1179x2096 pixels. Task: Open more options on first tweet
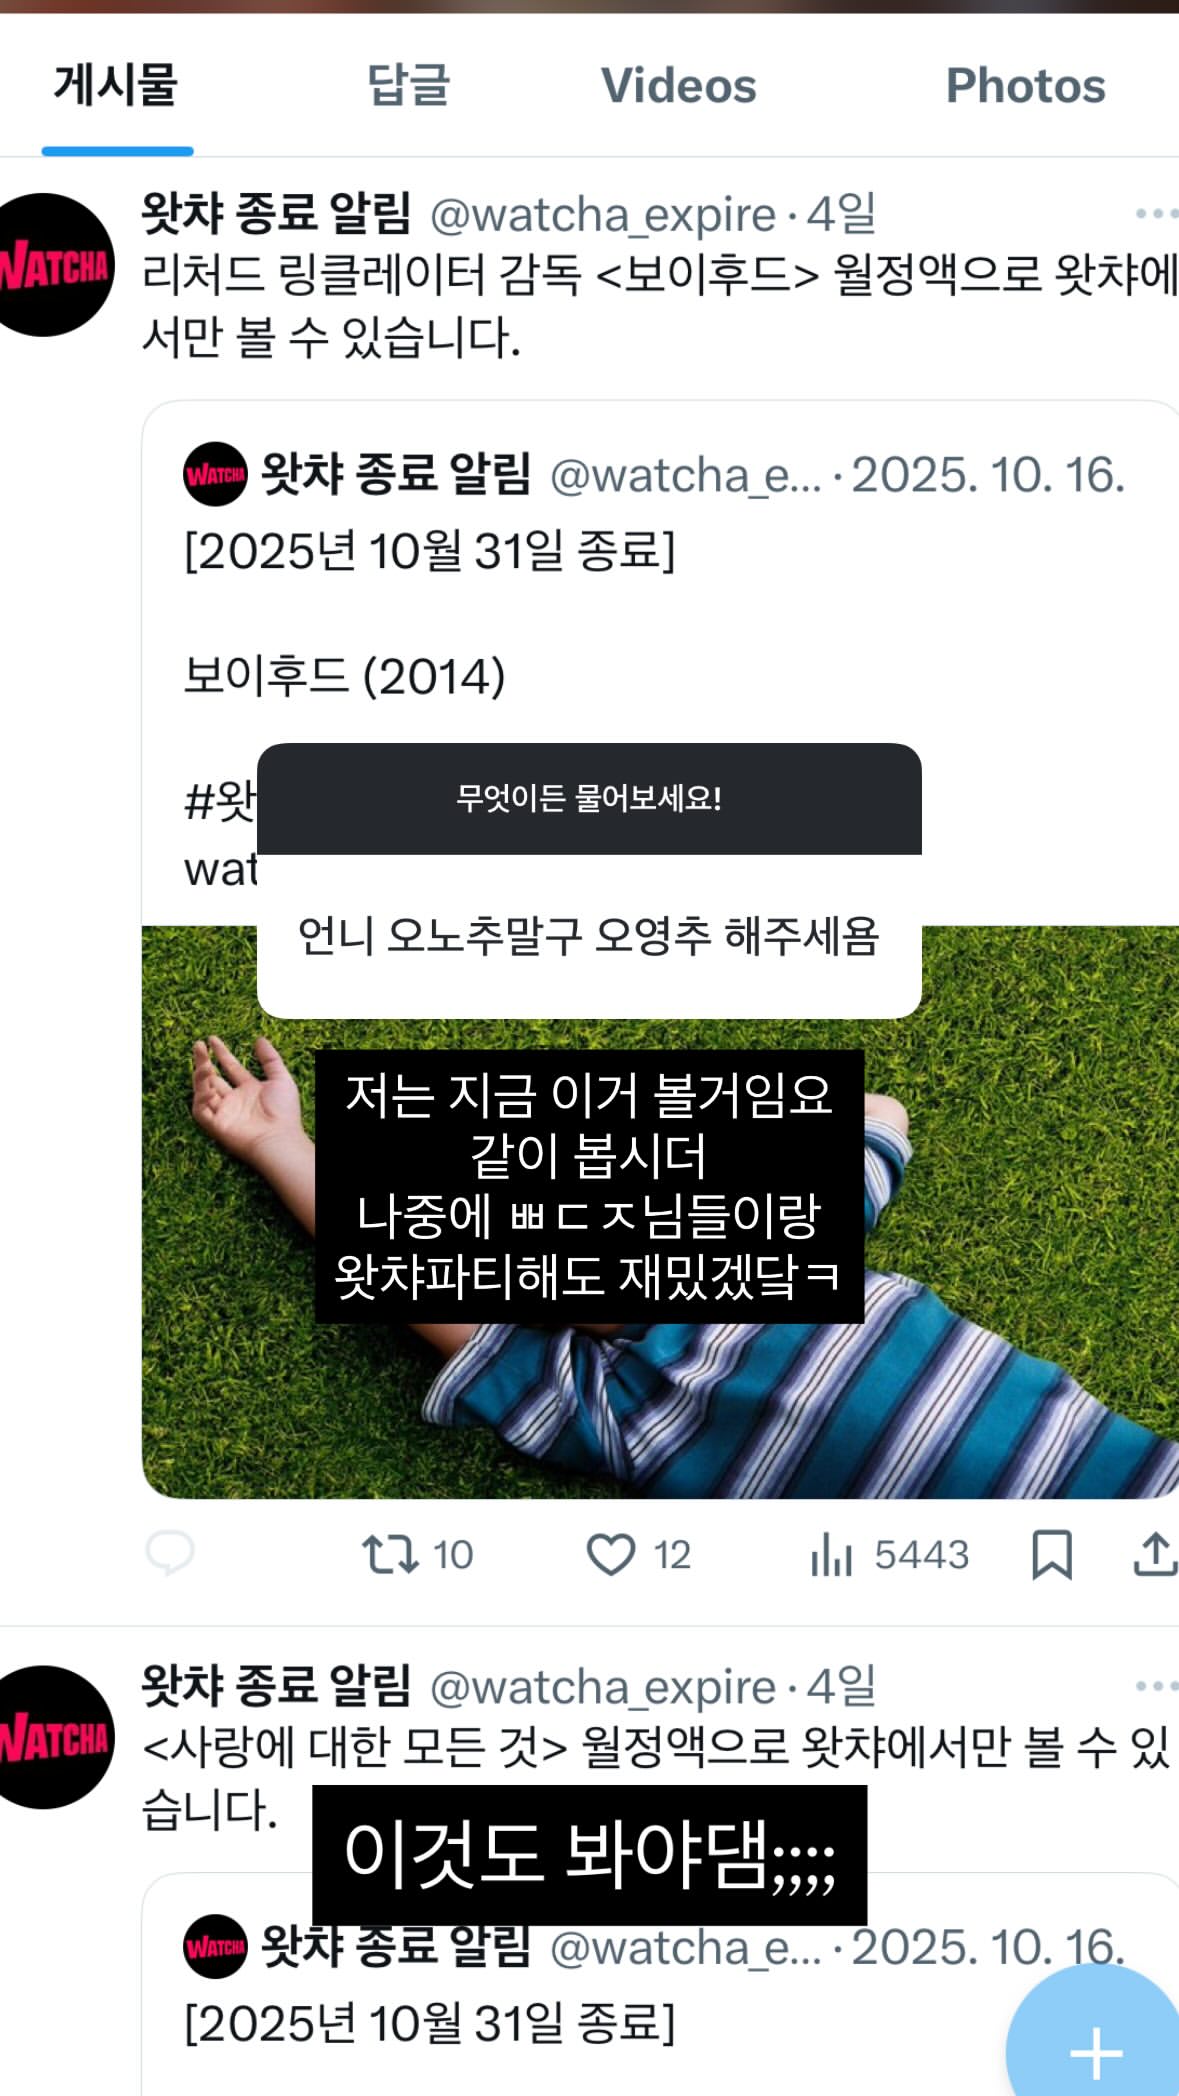tap(1156, 213)
